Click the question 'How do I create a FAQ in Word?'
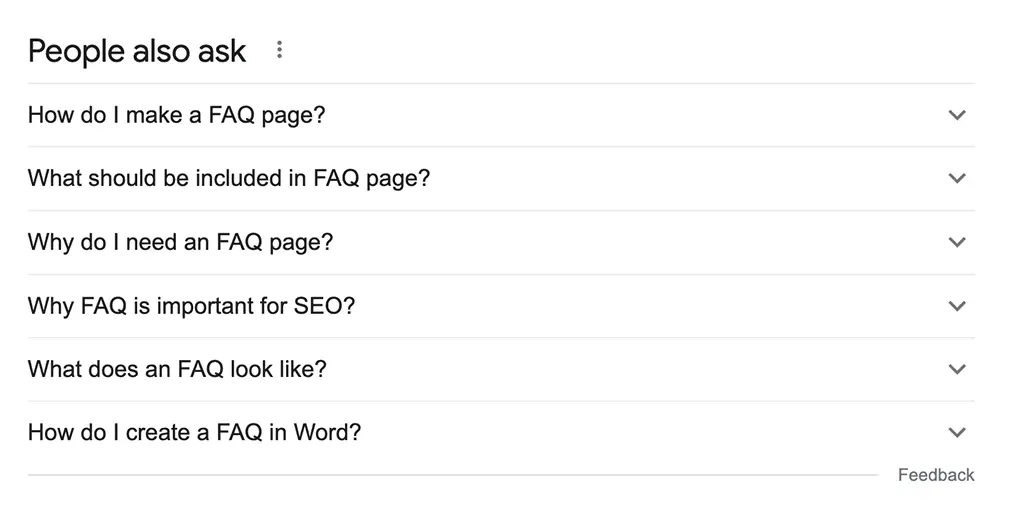Screen dimensions: 1024x523 click(195, 432)
